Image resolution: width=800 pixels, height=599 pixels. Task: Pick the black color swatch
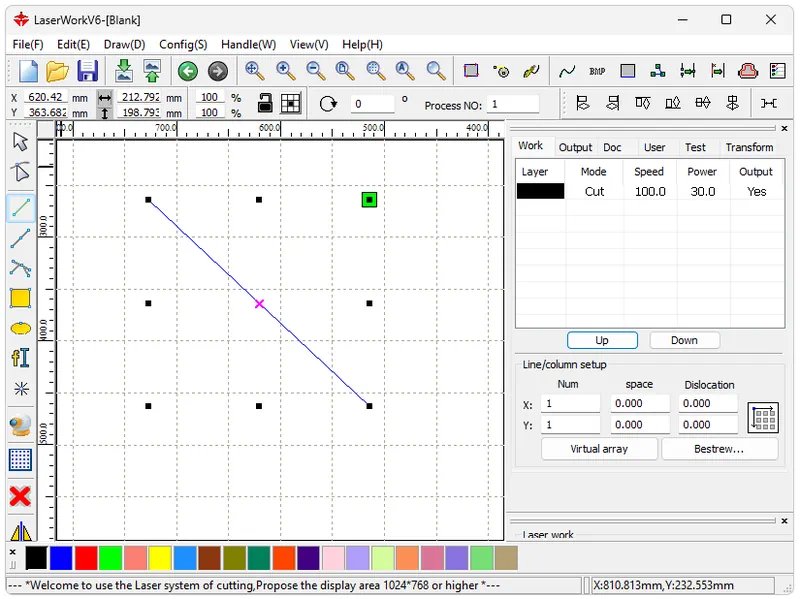coord(36,558)
